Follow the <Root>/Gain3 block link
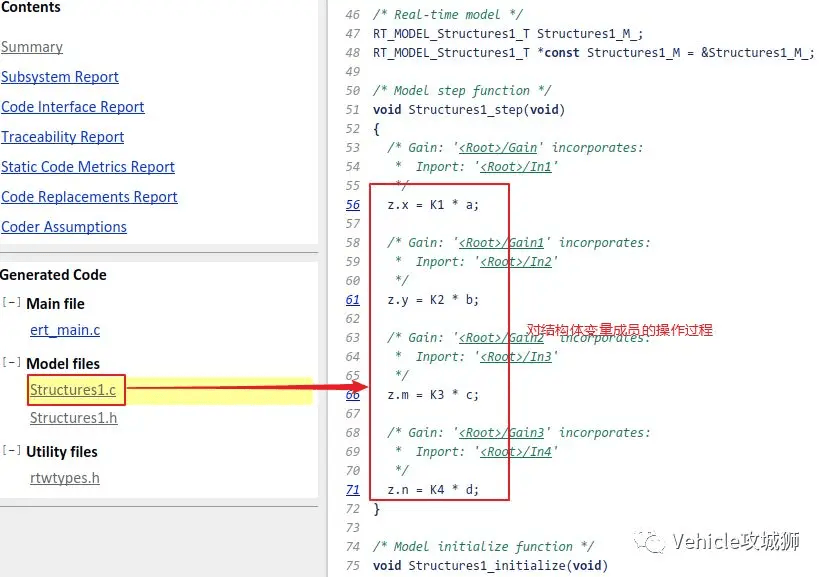The width and height of the screenshot is (826, 577). (x=502, y=433)
